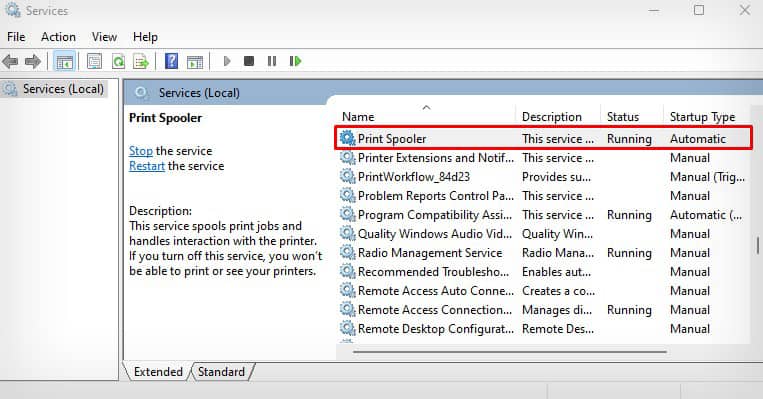This screenshot has width=763, height=399.
Task: Open the Help menu
Action: pos(145,37)
